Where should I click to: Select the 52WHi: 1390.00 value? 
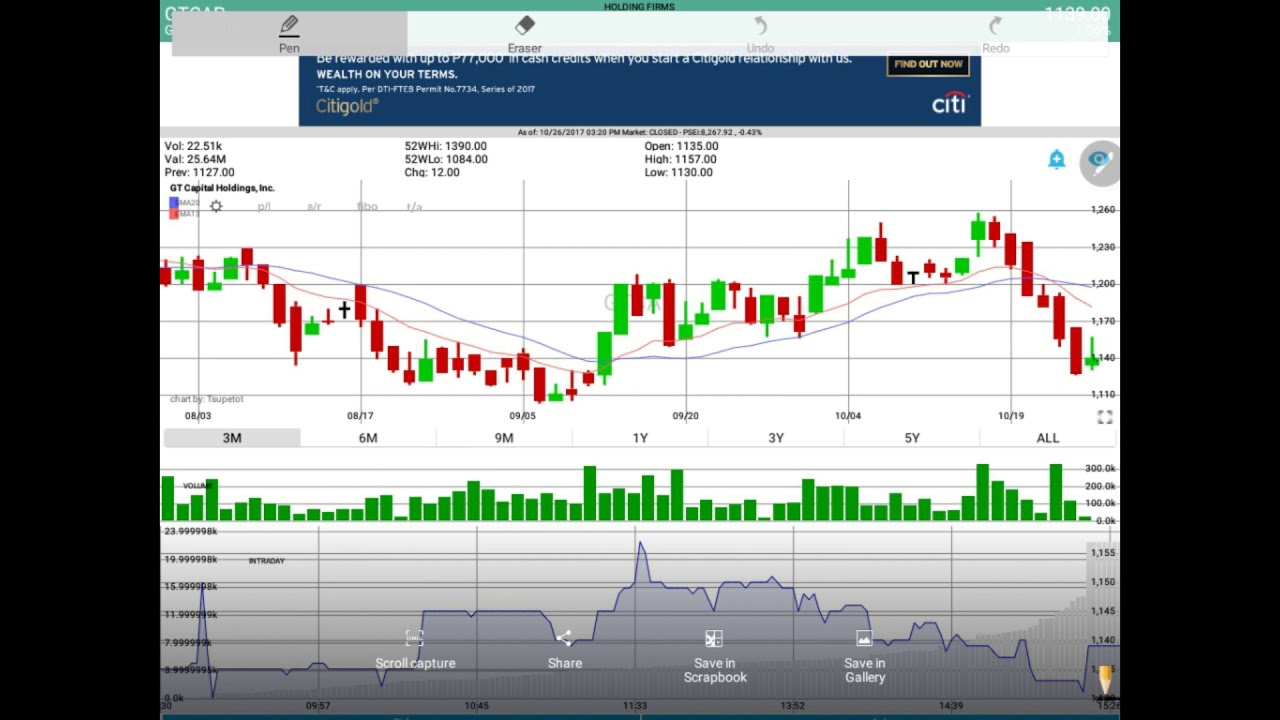tap(445, 146)
